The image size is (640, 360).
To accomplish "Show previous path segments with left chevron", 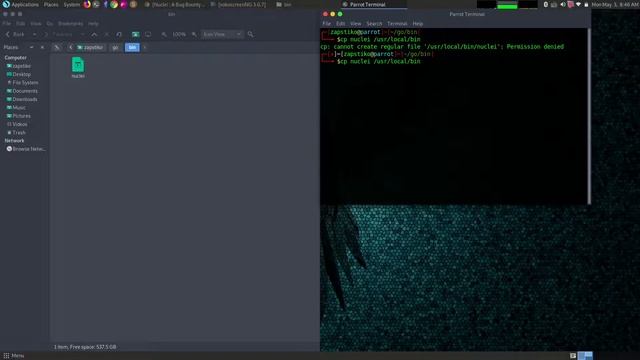I will pyautogui.click(x=70, y=47).
